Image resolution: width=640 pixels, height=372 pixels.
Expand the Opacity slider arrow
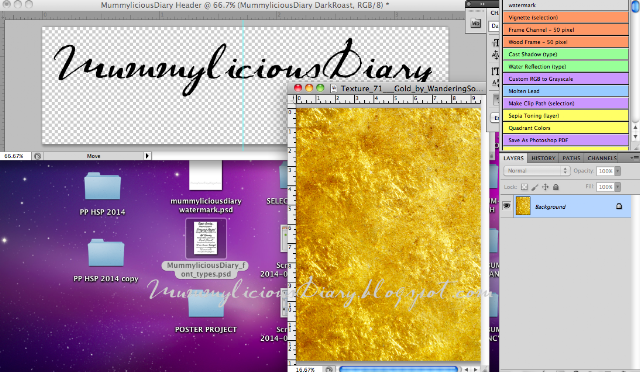pyautogui.click(x=618, y=171)
